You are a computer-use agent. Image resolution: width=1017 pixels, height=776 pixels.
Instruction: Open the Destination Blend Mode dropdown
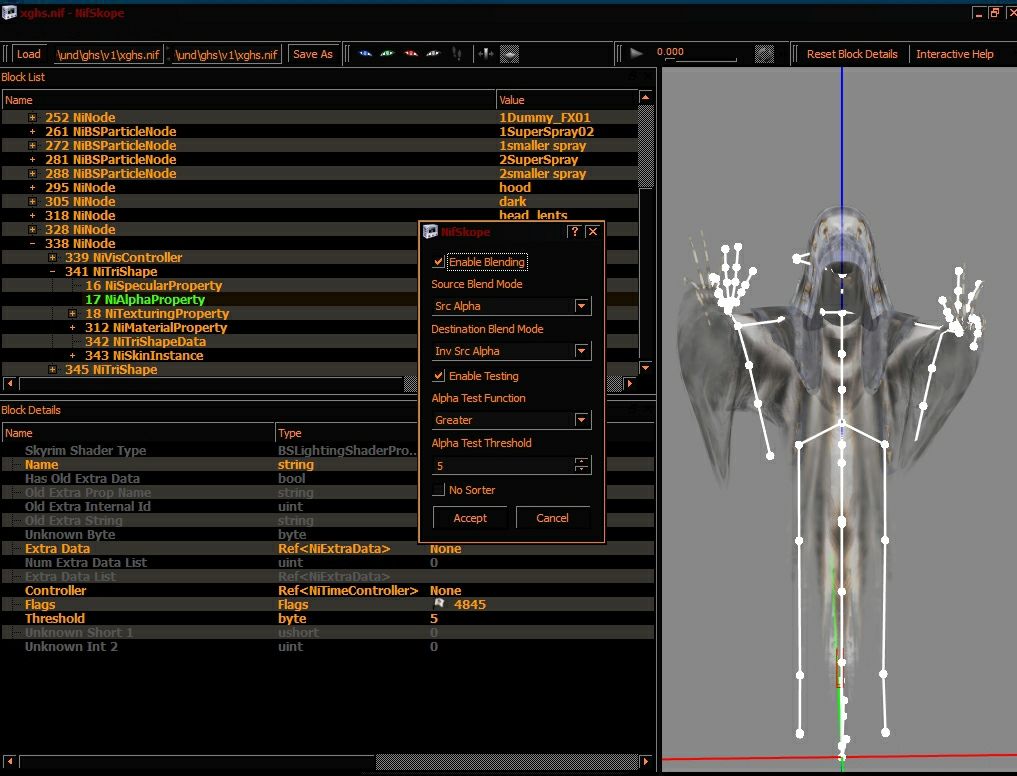512,351
